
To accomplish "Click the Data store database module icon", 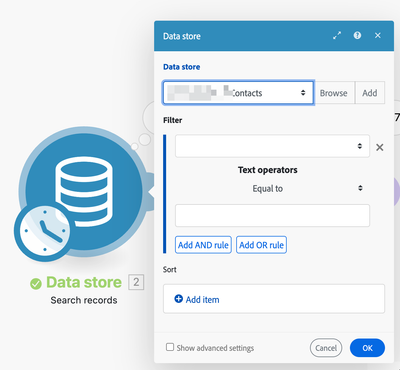I will pos(84,191).
